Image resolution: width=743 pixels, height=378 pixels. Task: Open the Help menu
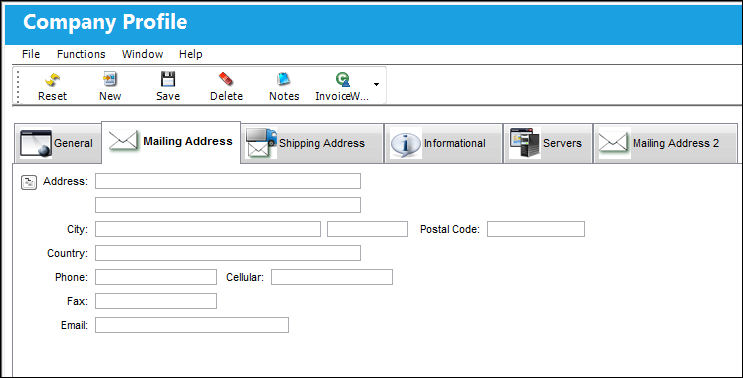tap(190, 54)
